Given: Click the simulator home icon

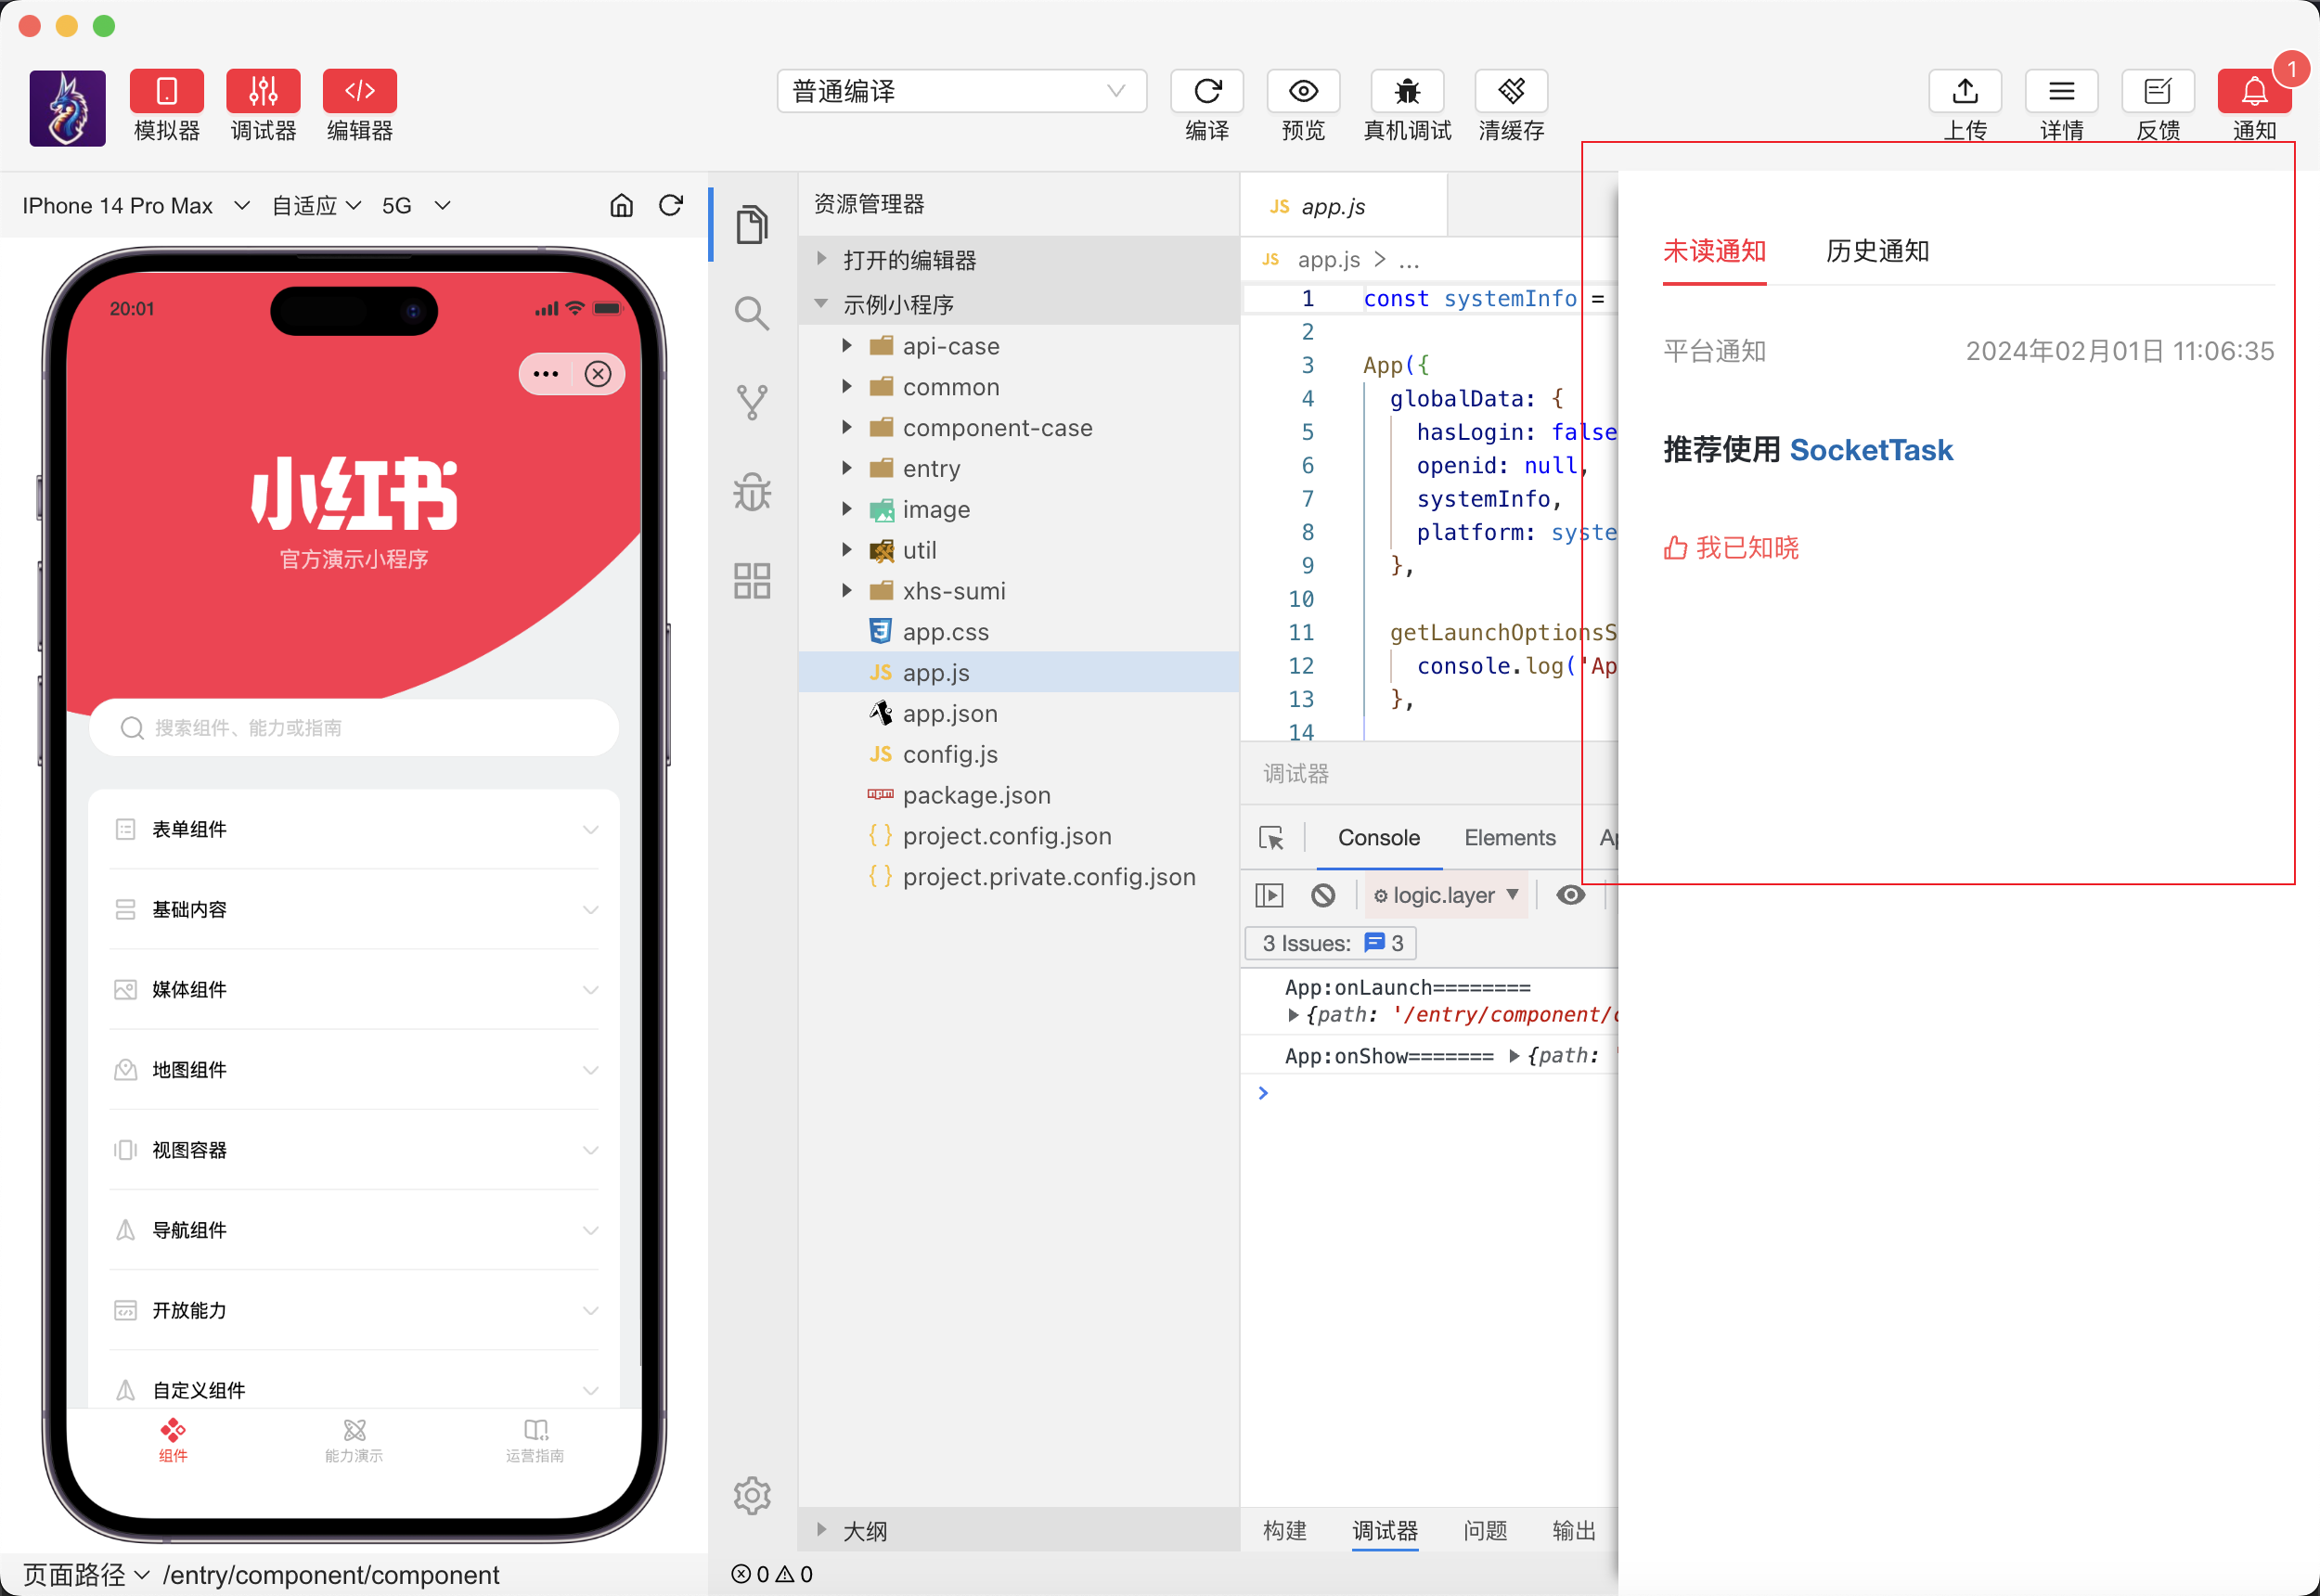Looking at the screenshot, I should pos(621,205).
